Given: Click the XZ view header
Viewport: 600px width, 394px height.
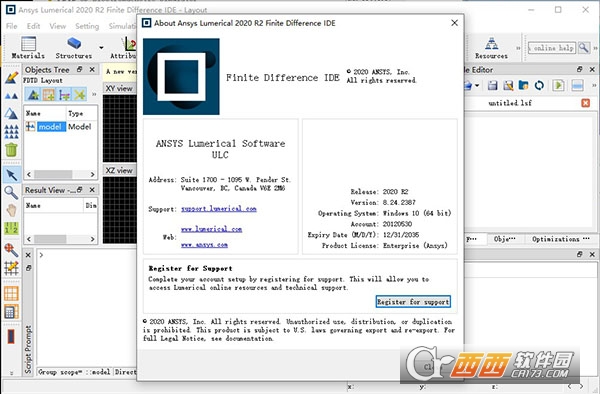Looking at the screenshot, I should 120,170.
